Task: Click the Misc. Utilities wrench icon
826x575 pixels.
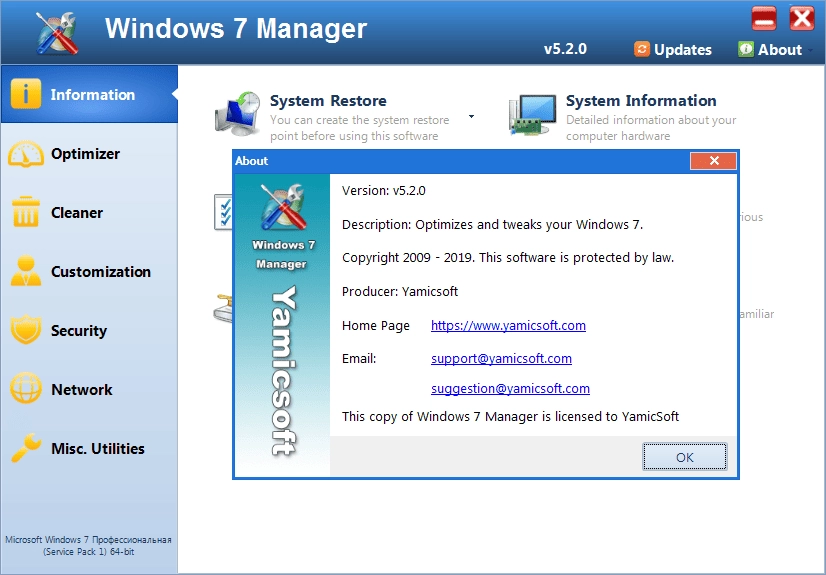Action: [25, 448]
